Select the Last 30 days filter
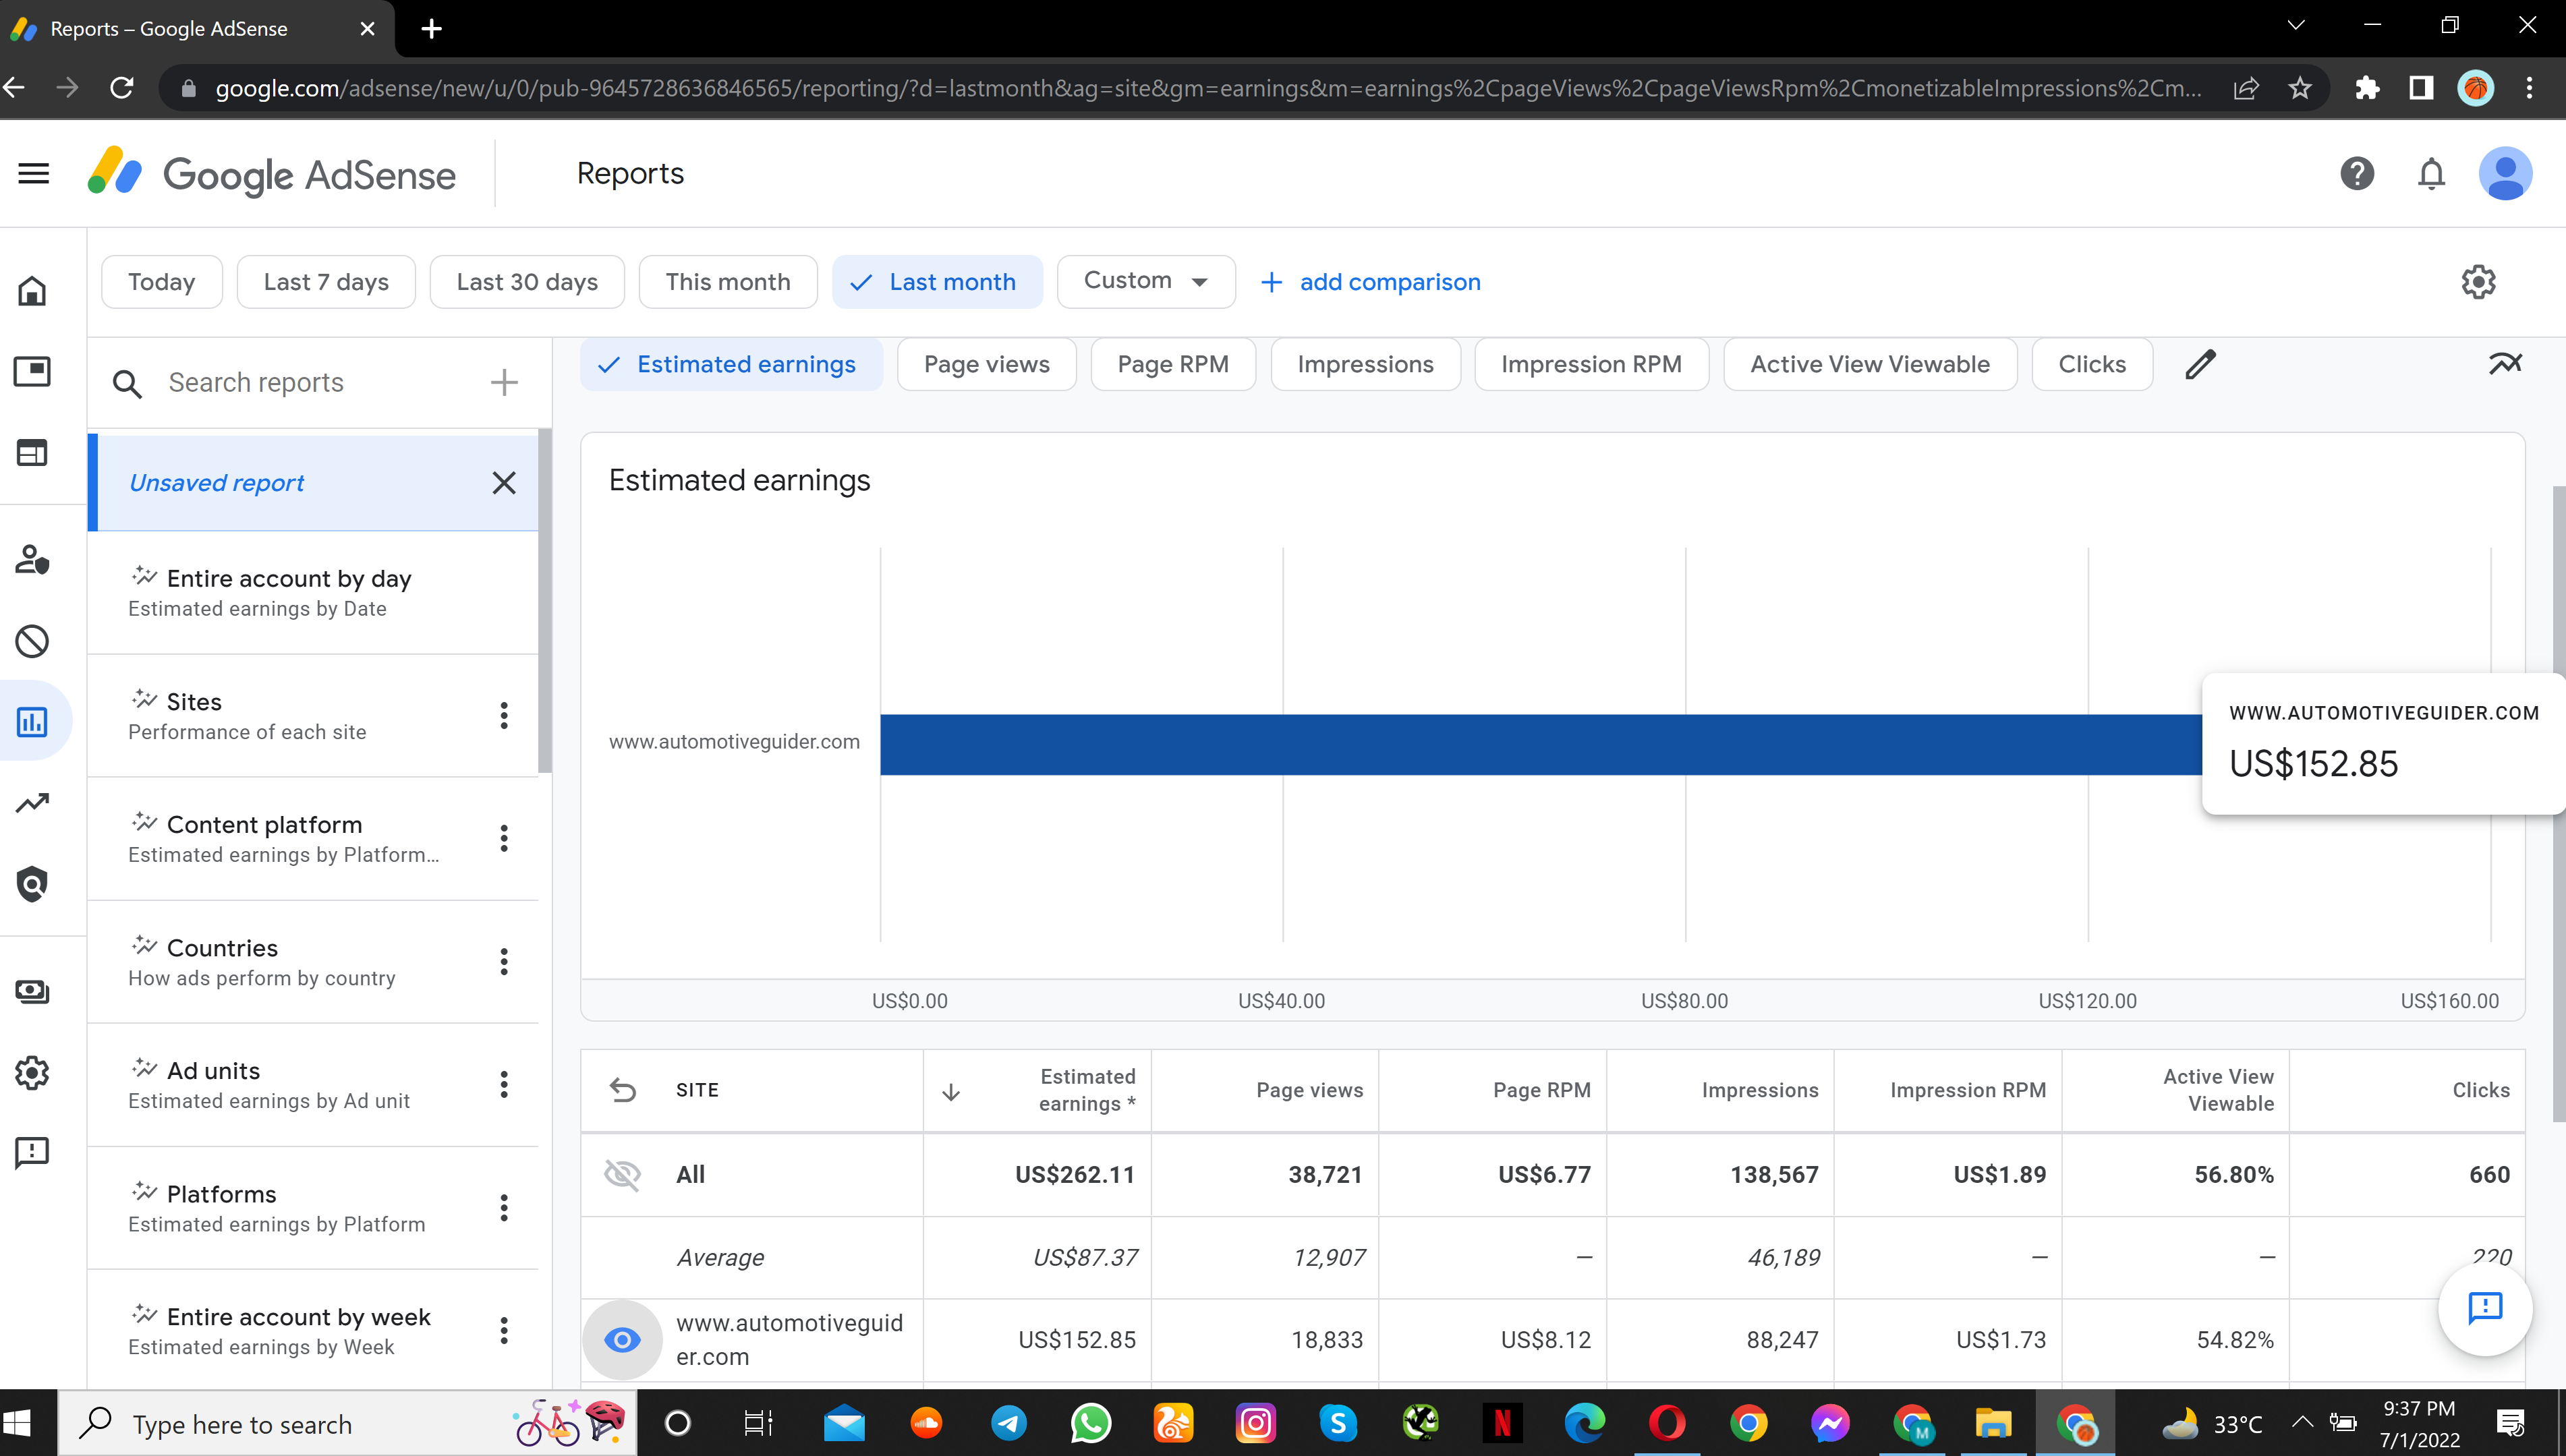 527,282
